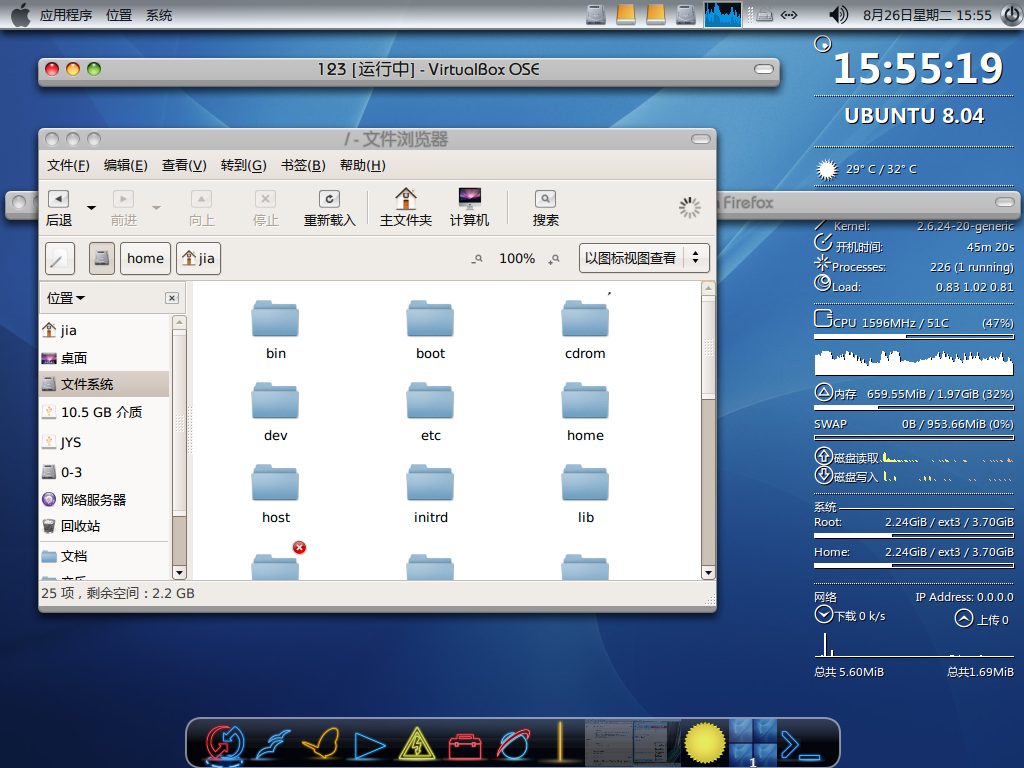1024x768 pixels.
Task: Select 文件系统 in the sidebar
Action: [x=104, y=384]
